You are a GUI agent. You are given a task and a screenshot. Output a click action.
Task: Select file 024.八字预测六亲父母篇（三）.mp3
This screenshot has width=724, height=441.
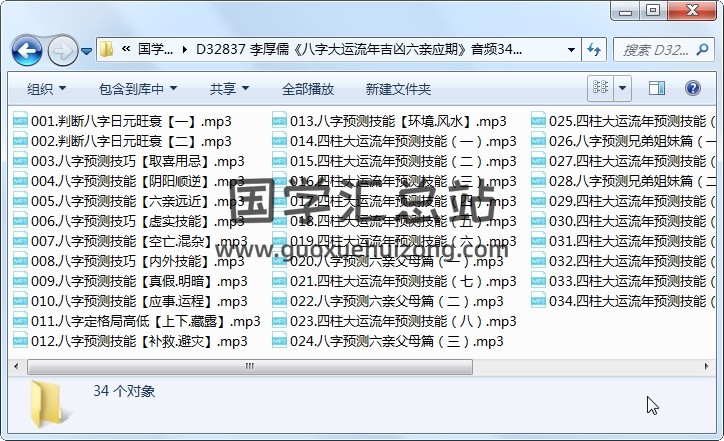[x=396, y=341]
